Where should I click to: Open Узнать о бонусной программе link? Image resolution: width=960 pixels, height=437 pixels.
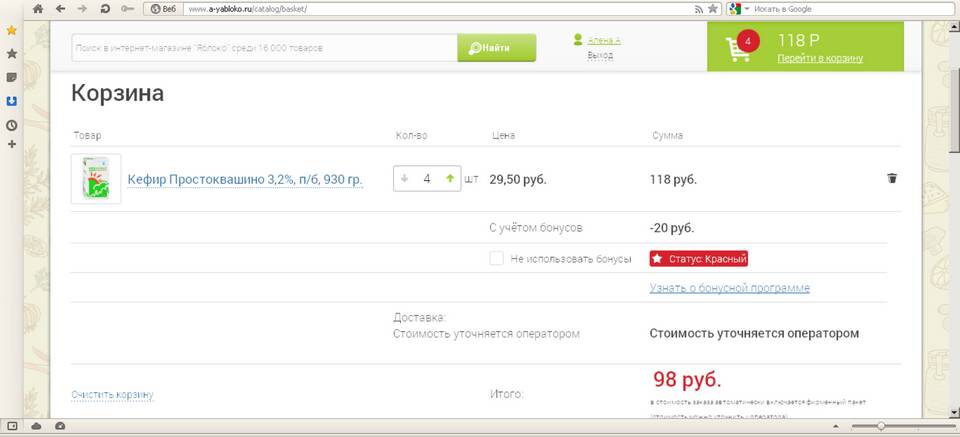730,288
